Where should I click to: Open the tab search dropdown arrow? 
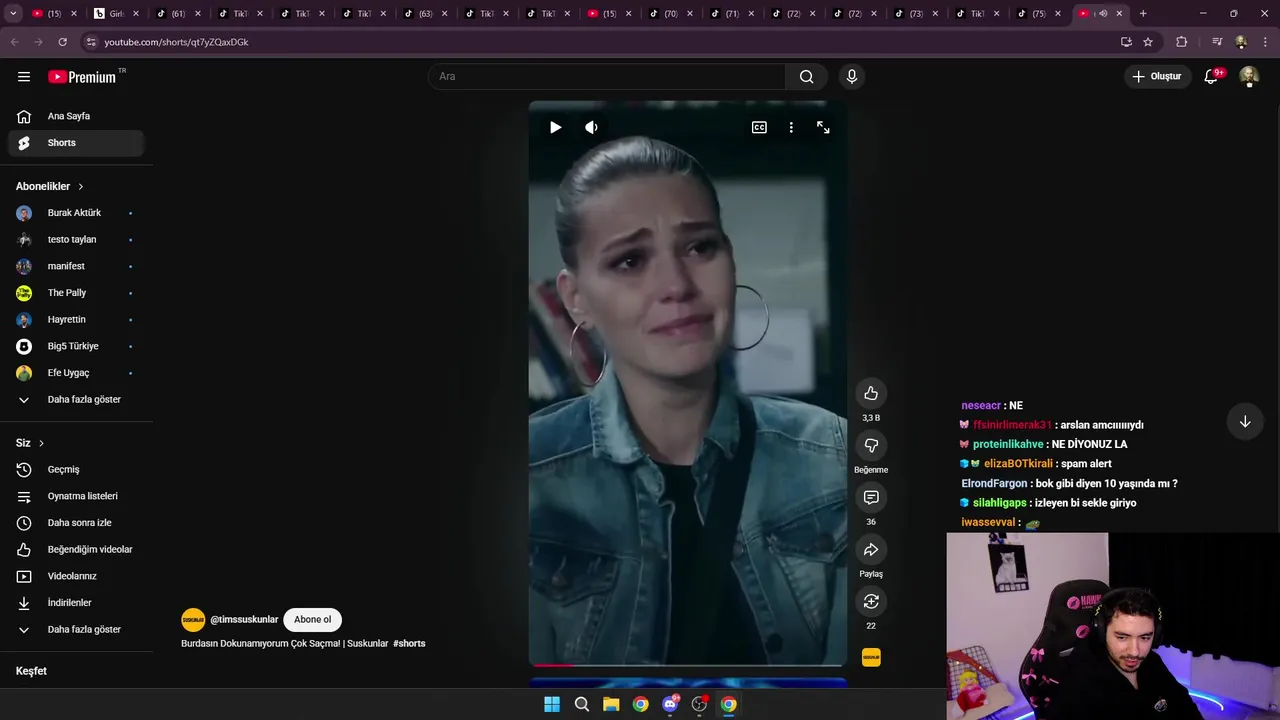[x=13, y=13]
